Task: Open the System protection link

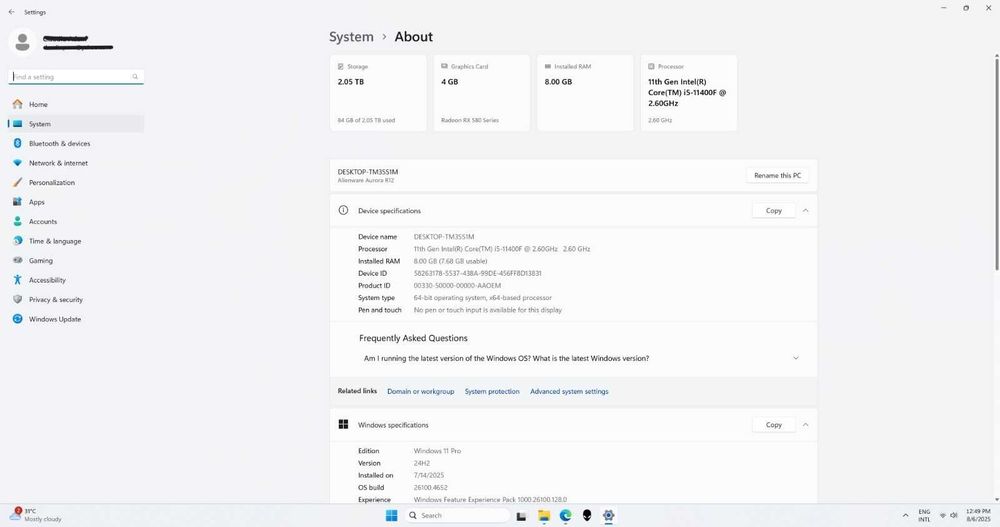Action: (x=492, y=392)
